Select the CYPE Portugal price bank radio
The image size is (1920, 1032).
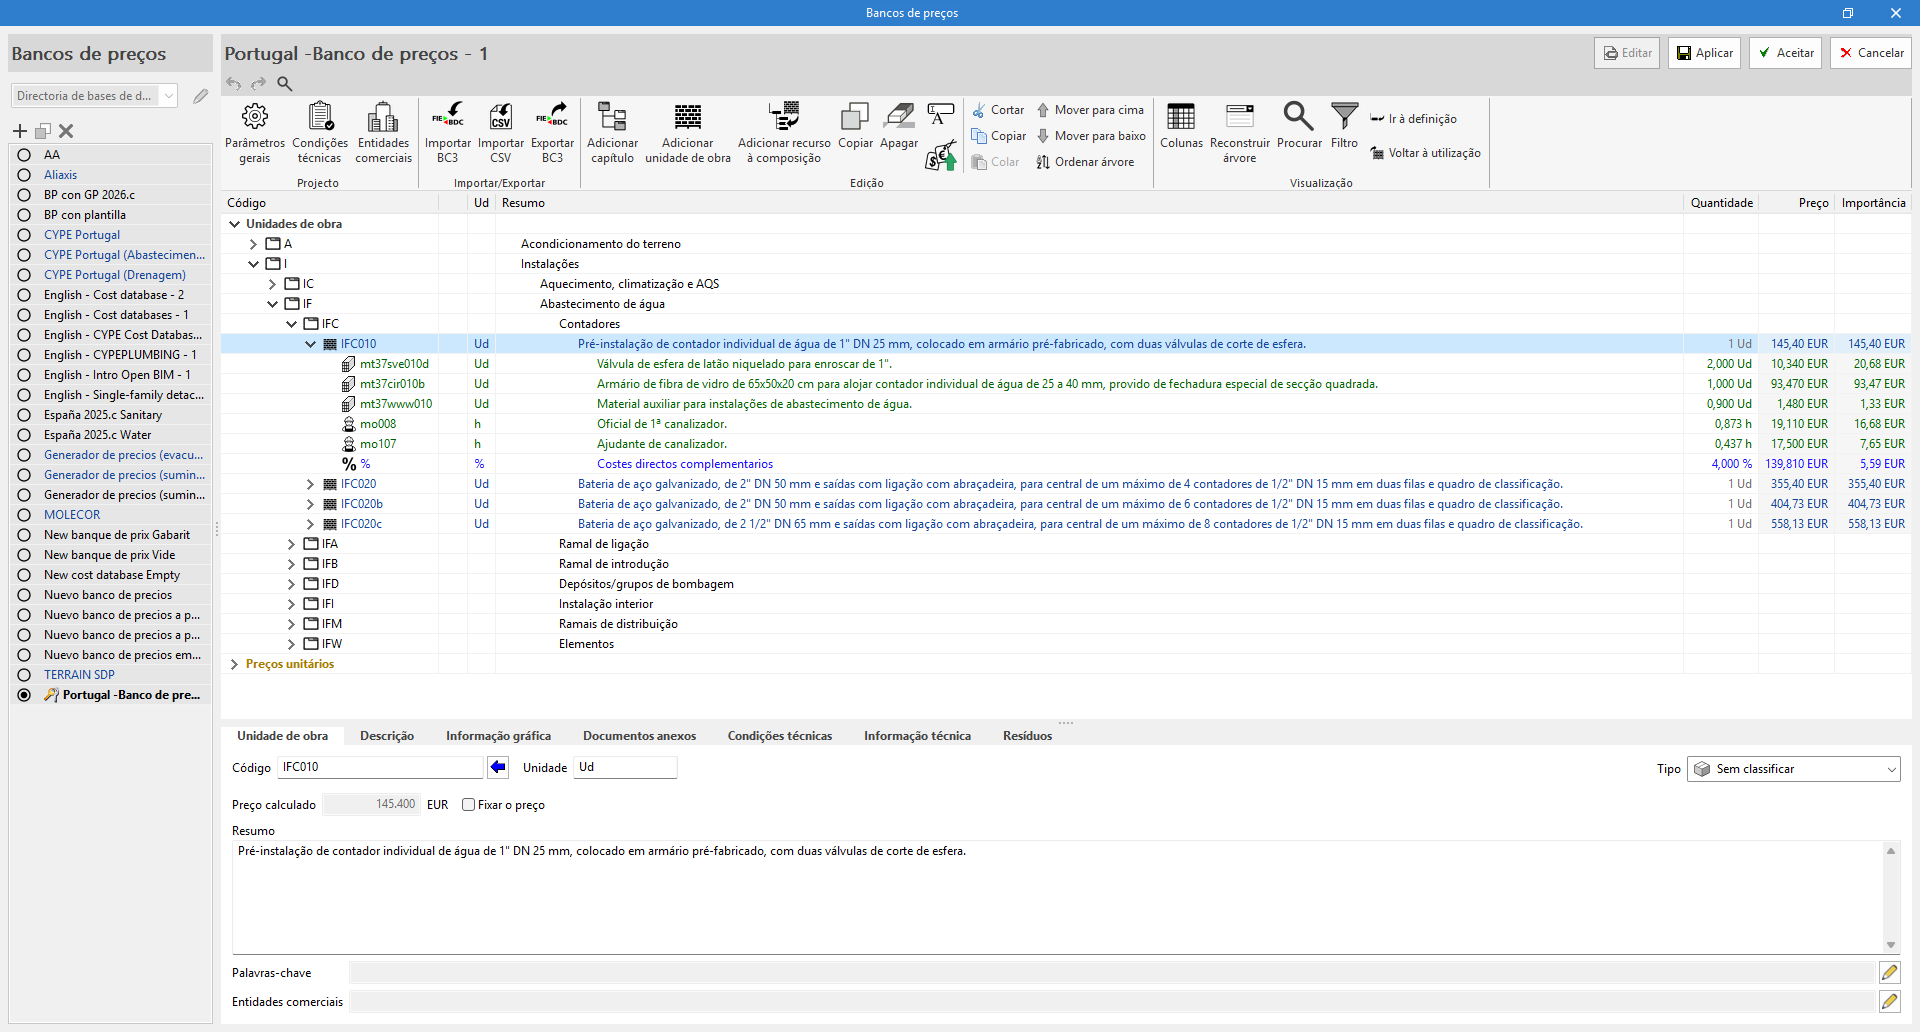point(24,235)
